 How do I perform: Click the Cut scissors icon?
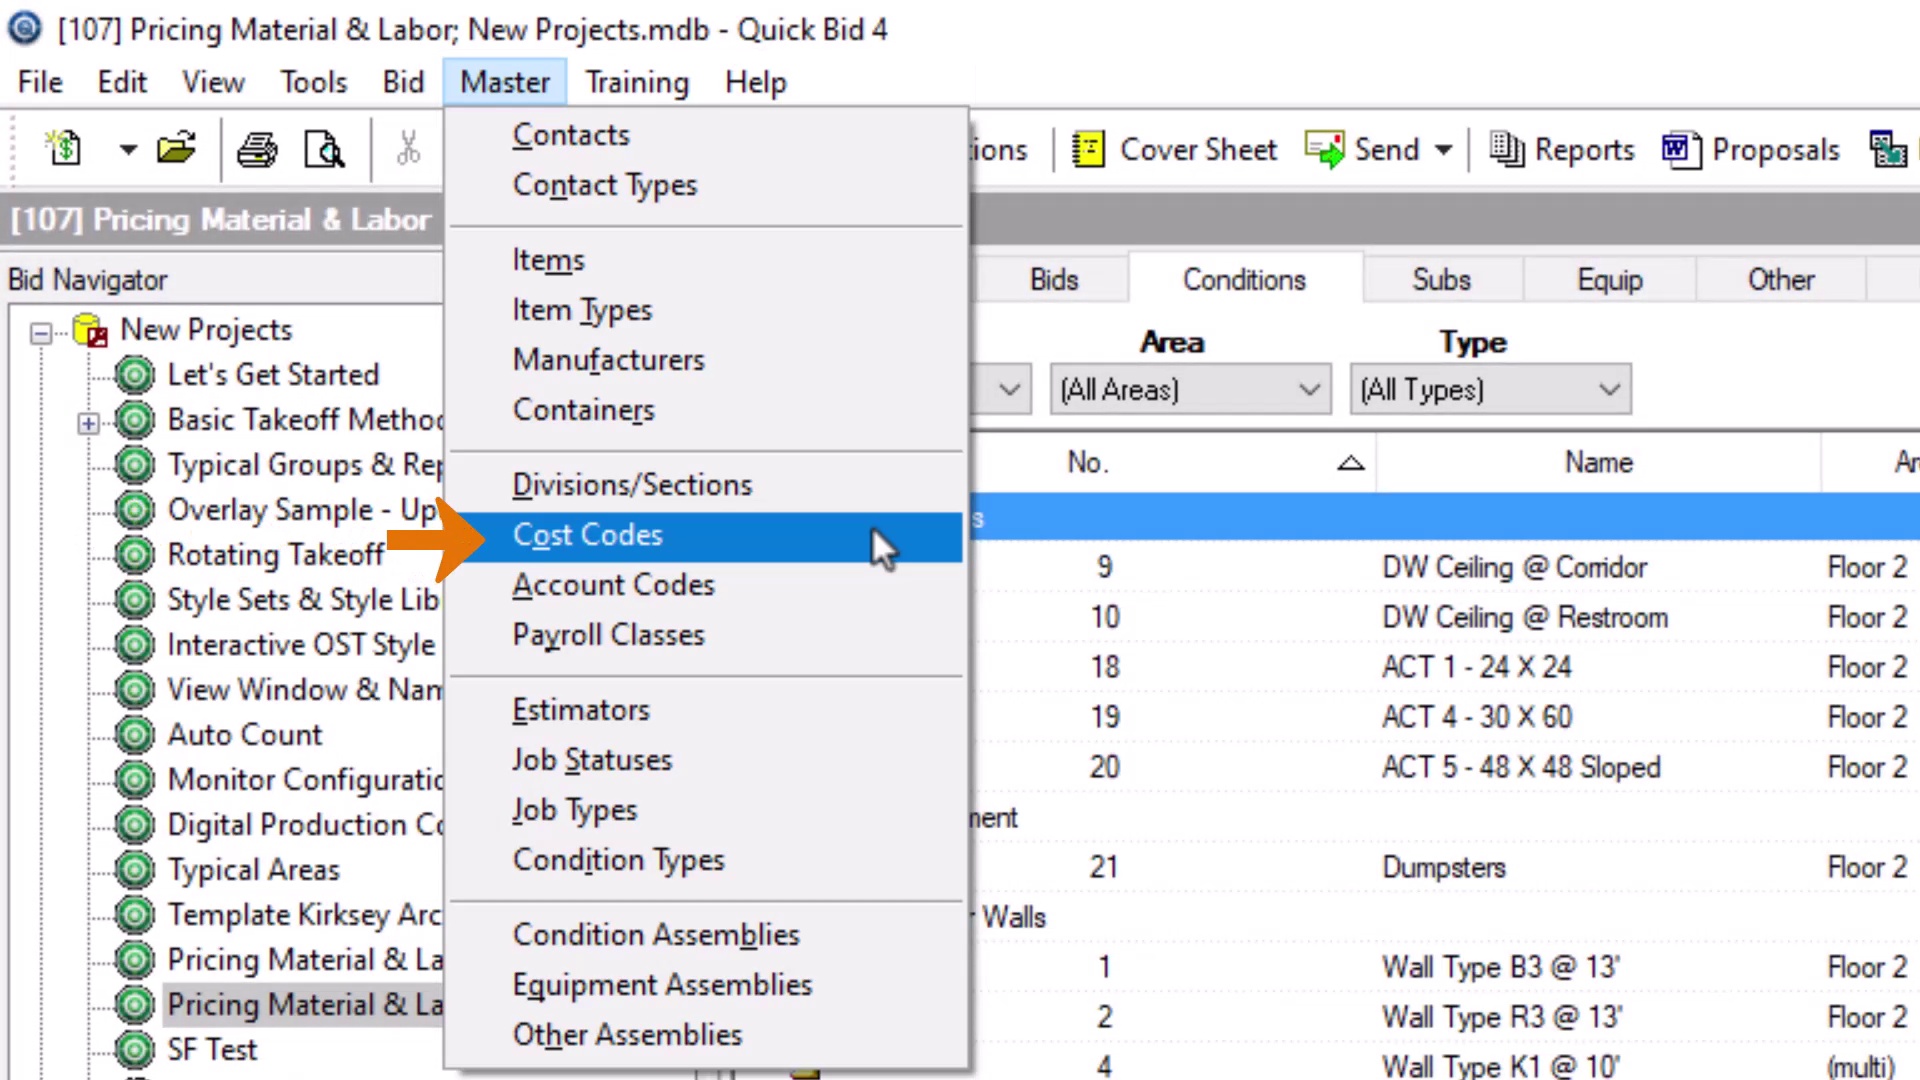408,149
